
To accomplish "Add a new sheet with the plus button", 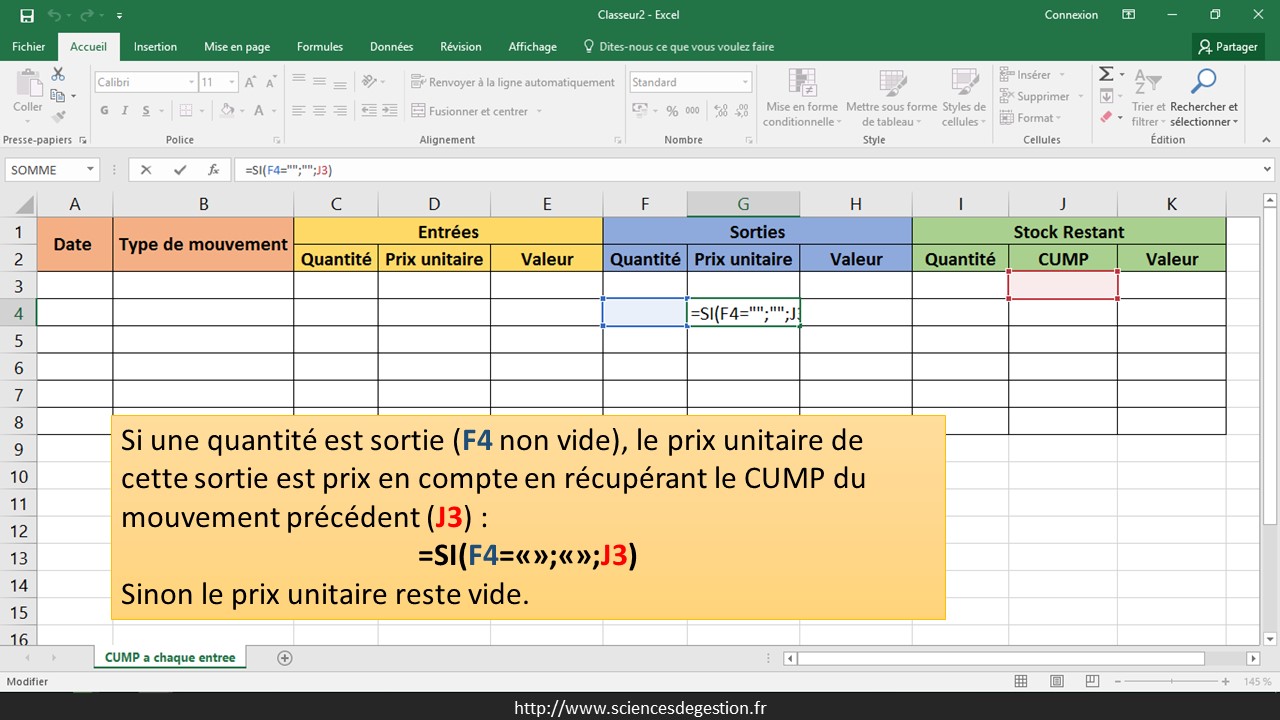I will pos(285,658).
